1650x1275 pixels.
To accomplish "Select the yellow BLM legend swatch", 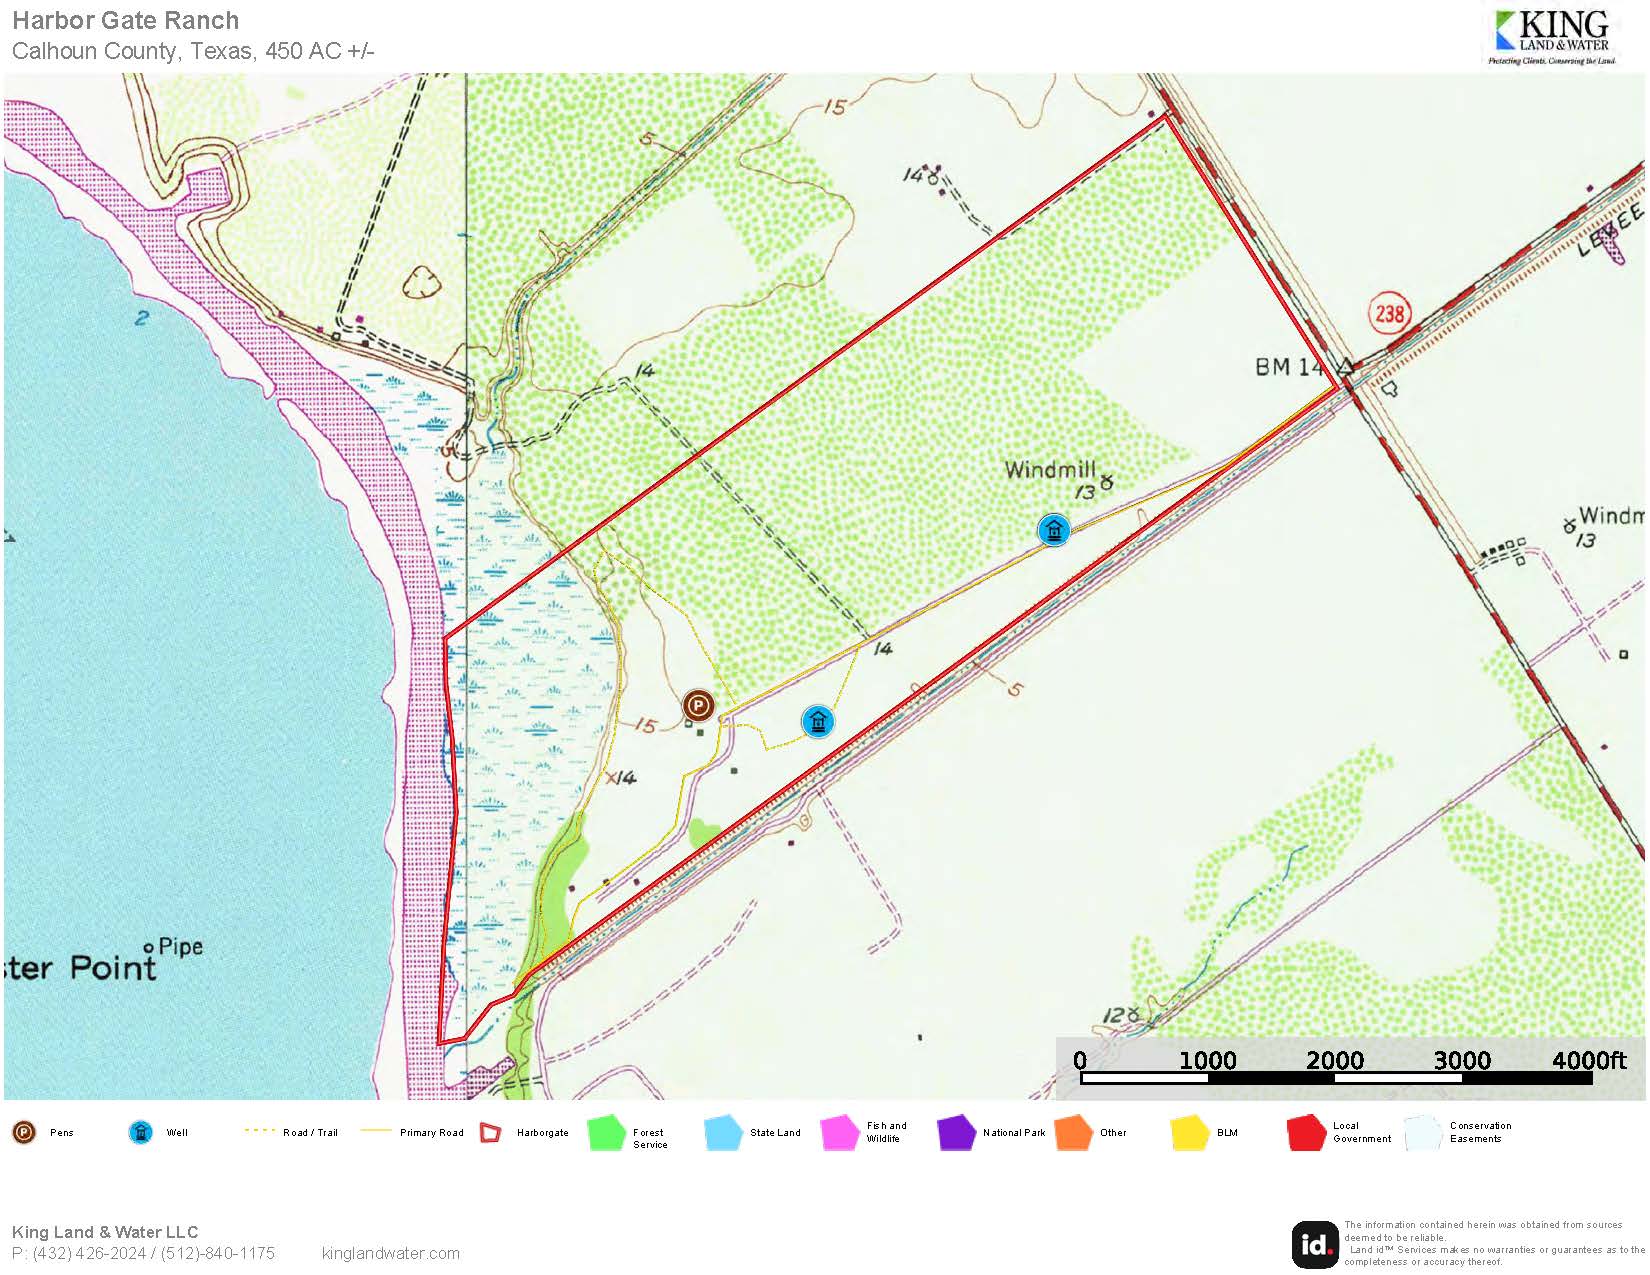I will click(1190, 1133).
